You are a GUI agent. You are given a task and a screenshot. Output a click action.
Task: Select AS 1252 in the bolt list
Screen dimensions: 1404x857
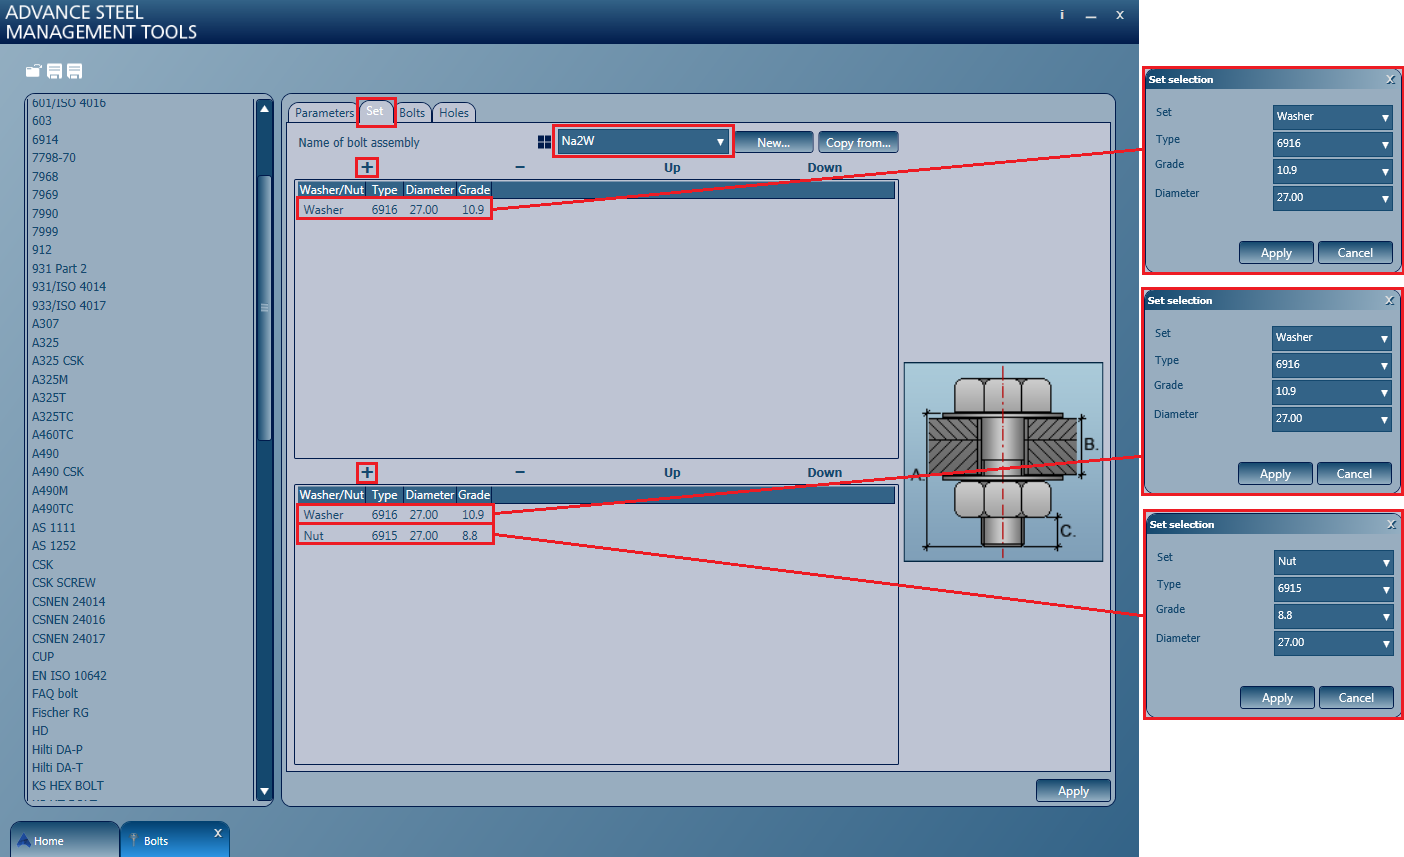pos(54,546)
